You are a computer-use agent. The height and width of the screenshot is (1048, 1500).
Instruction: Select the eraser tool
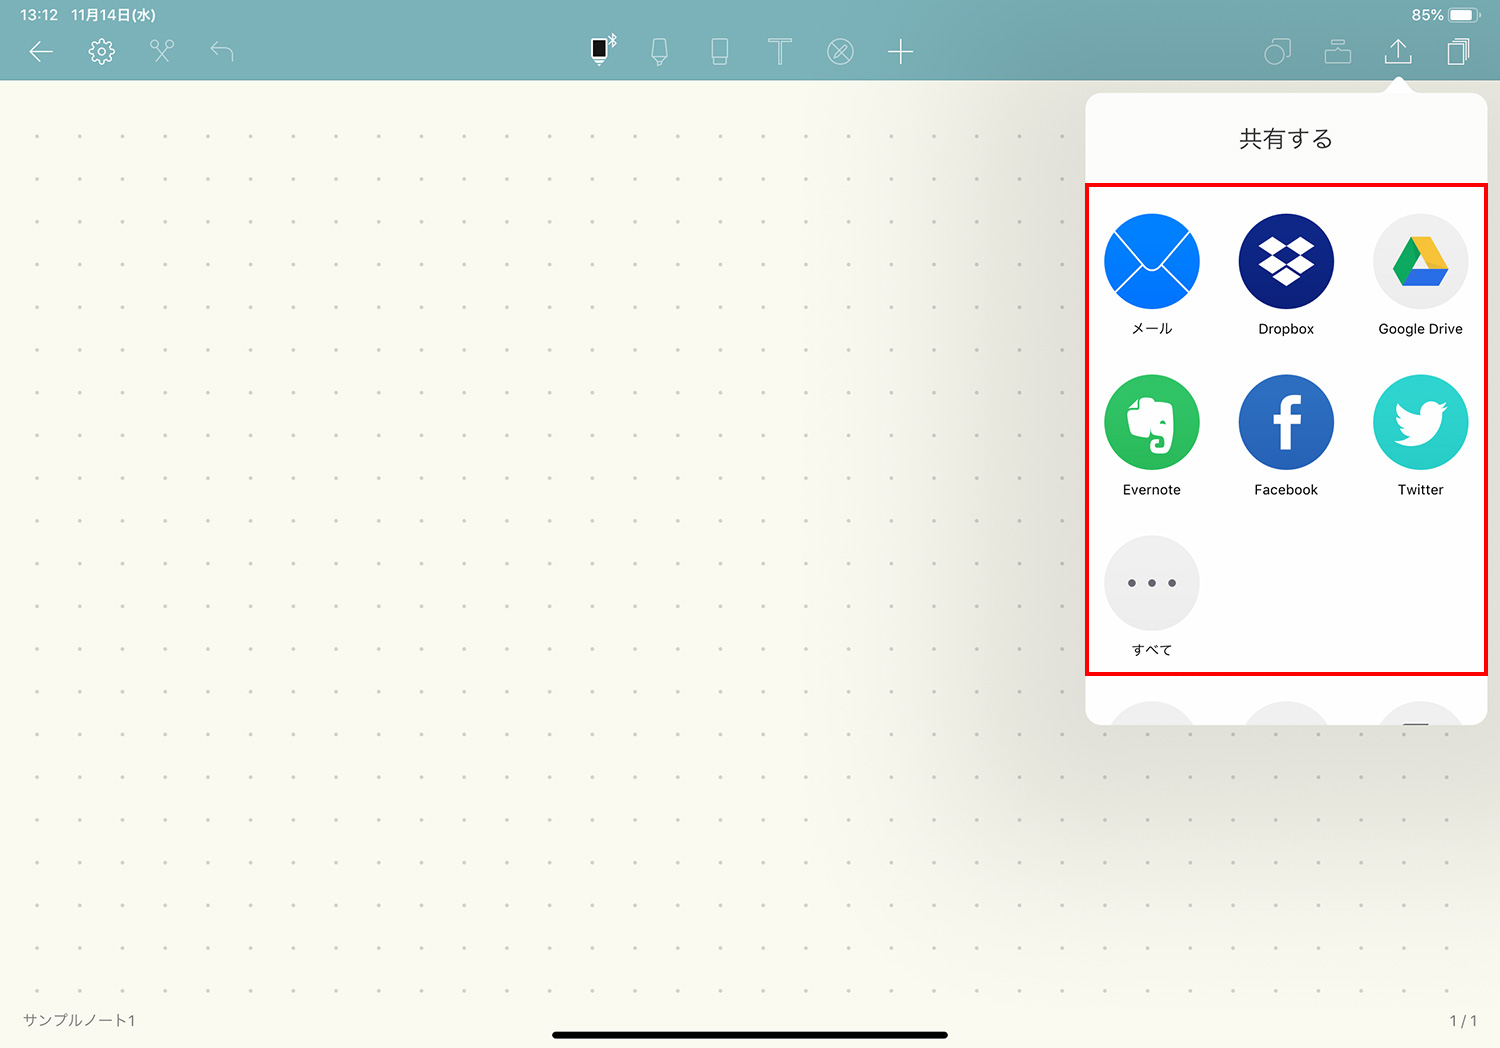pyautogui.click(x=720, y=52)
